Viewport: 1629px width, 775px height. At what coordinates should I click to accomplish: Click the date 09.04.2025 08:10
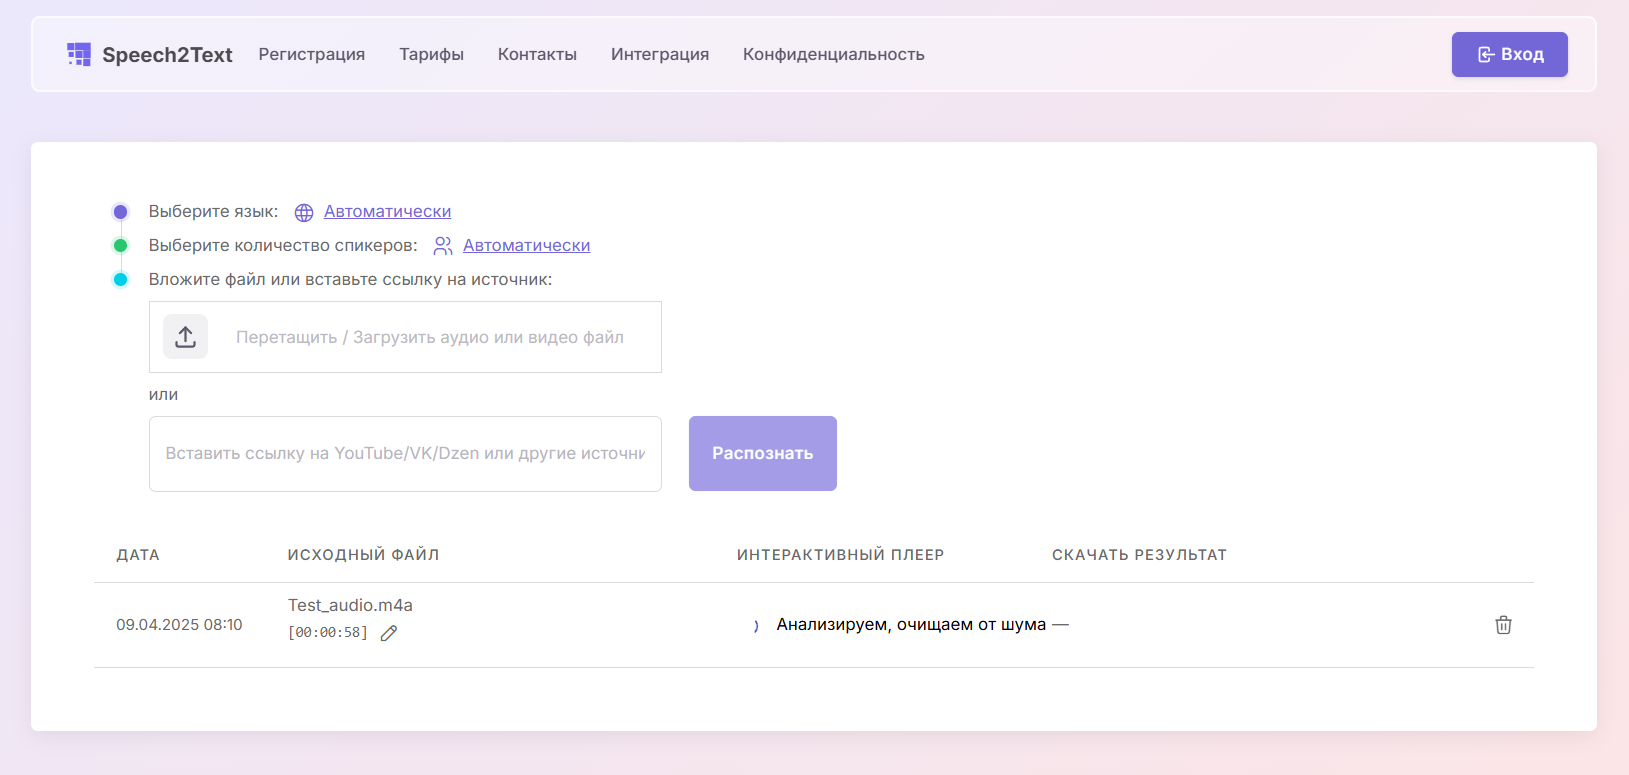(179, 625)
